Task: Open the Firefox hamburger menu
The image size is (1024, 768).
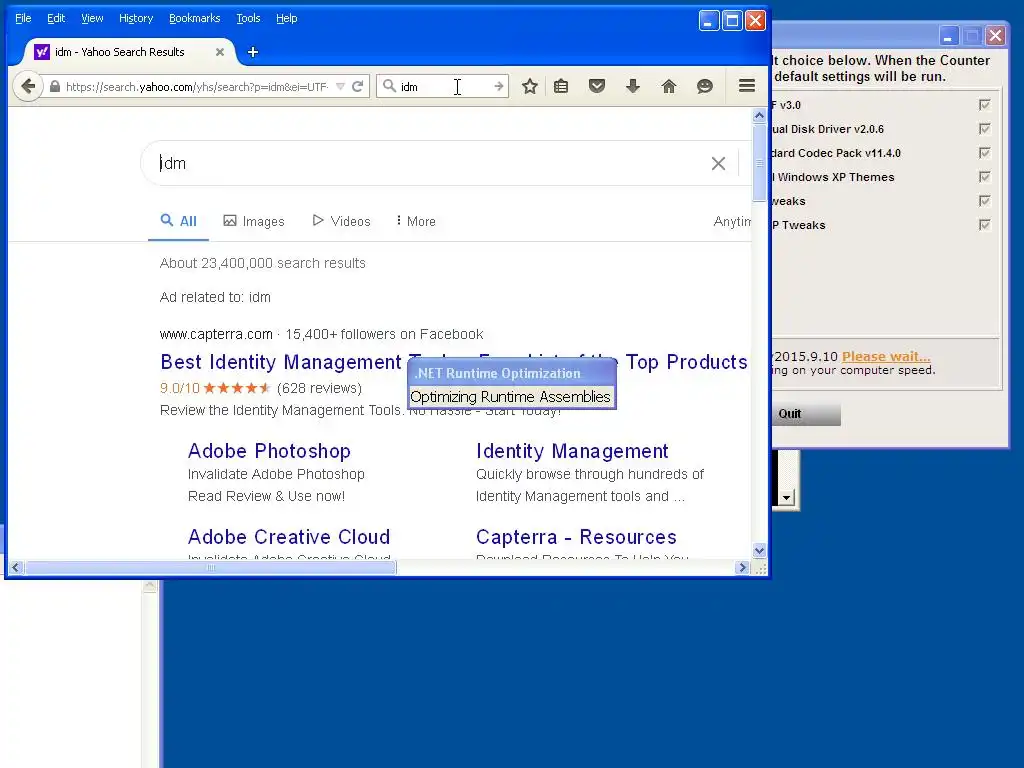Action: tap(747, 86)
